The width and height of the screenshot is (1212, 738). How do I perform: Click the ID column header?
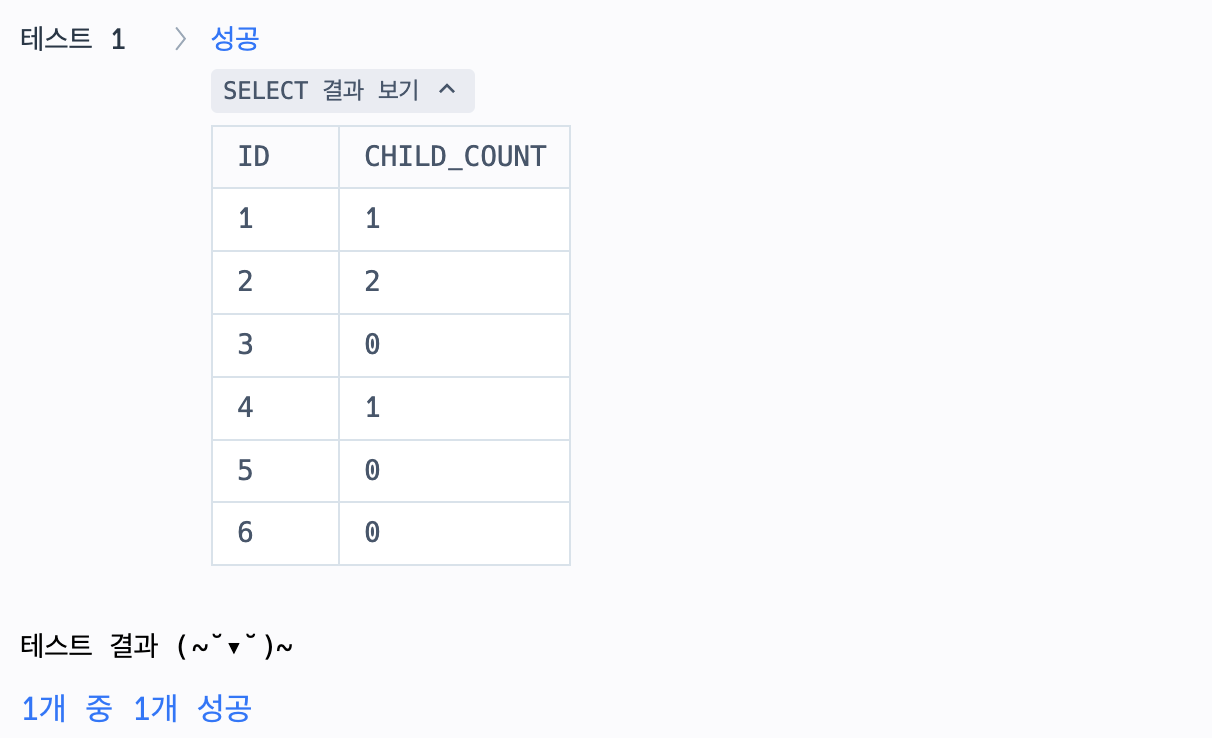(275, 157)
